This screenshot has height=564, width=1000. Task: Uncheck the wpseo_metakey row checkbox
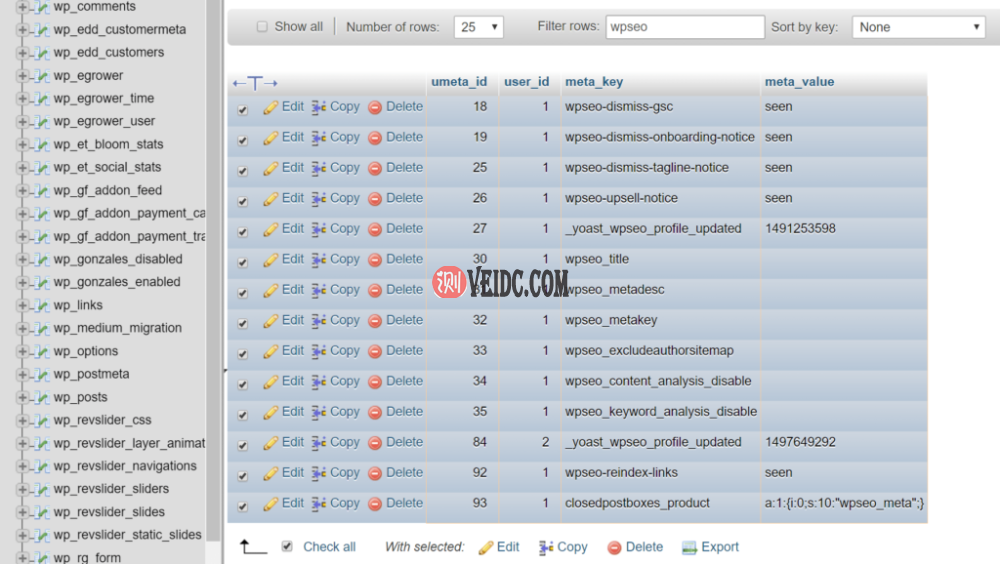pos(242,323)
